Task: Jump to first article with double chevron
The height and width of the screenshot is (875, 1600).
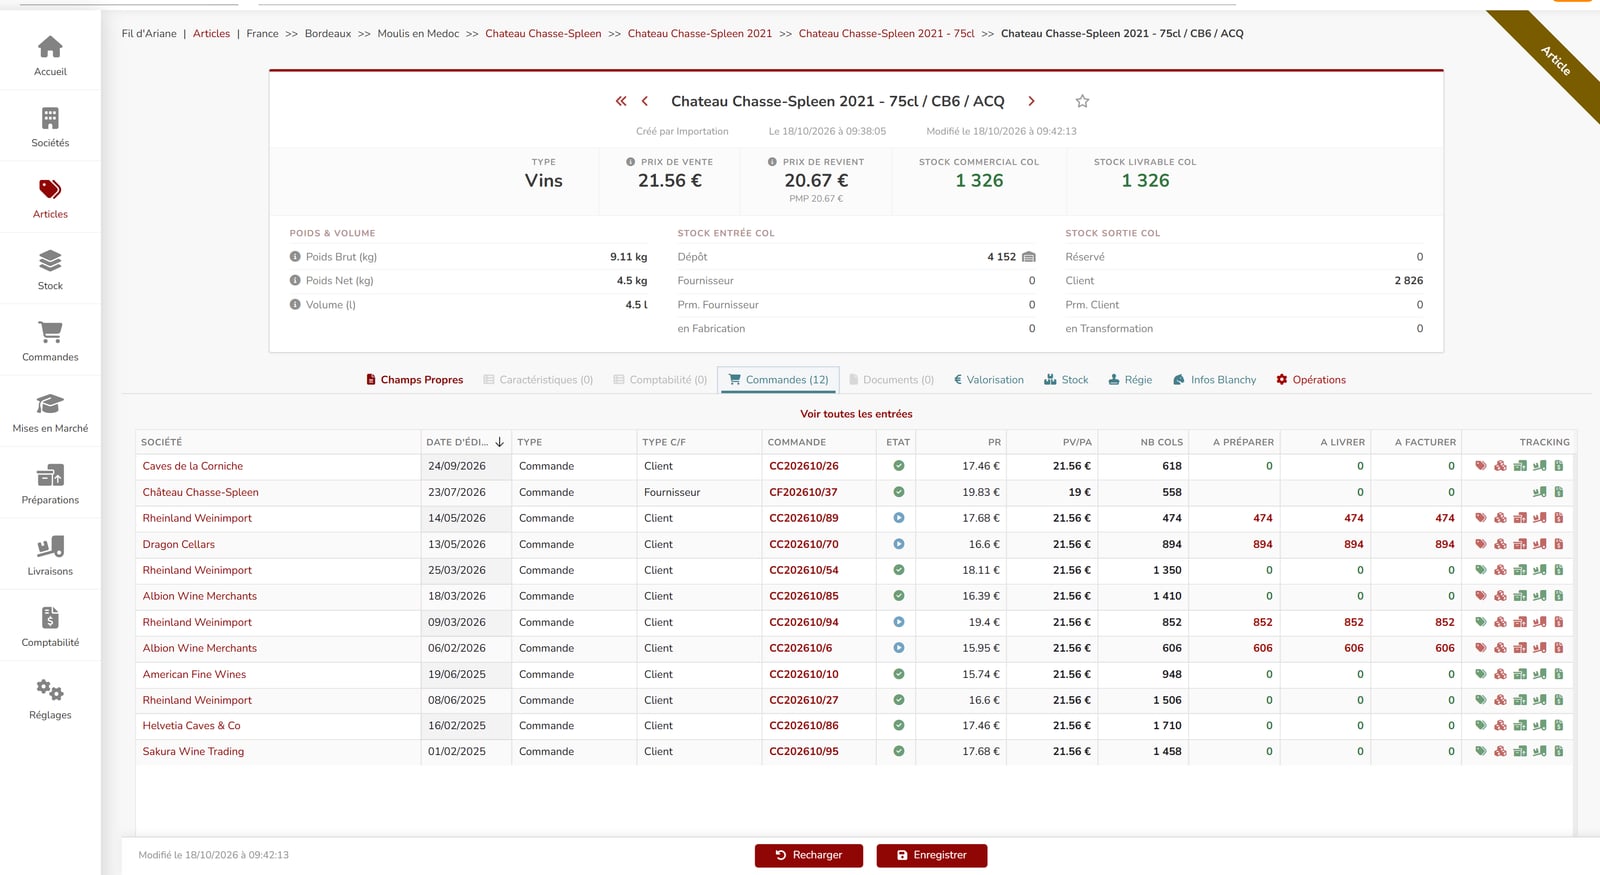Action: click(621, 101)
